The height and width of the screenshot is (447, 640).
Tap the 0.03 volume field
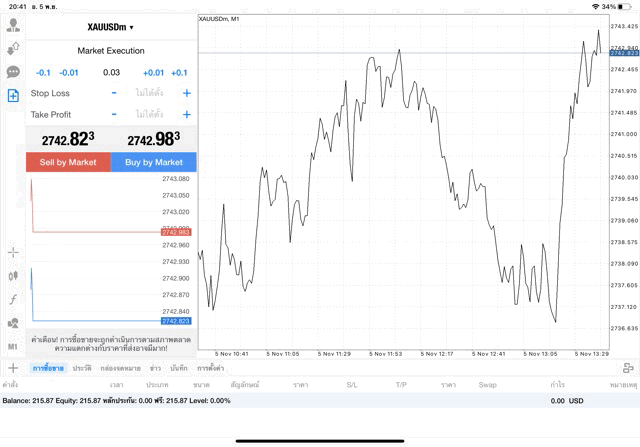click(111, 72)
